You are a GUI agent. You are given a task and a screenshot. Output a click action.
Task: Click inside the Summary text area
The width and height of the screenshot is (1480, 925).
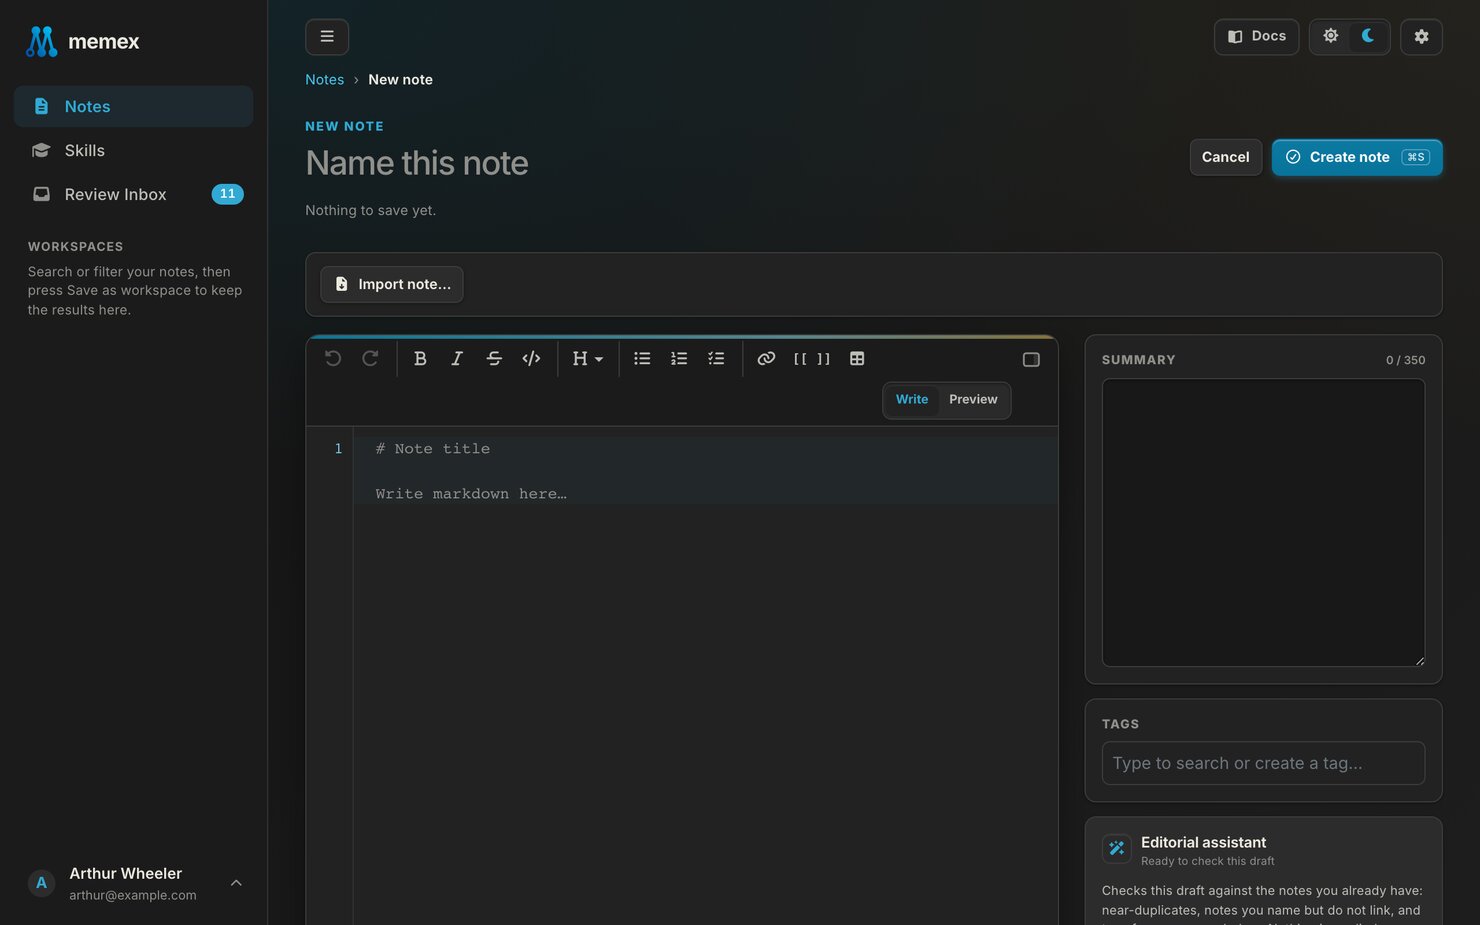coord(1263,522)
